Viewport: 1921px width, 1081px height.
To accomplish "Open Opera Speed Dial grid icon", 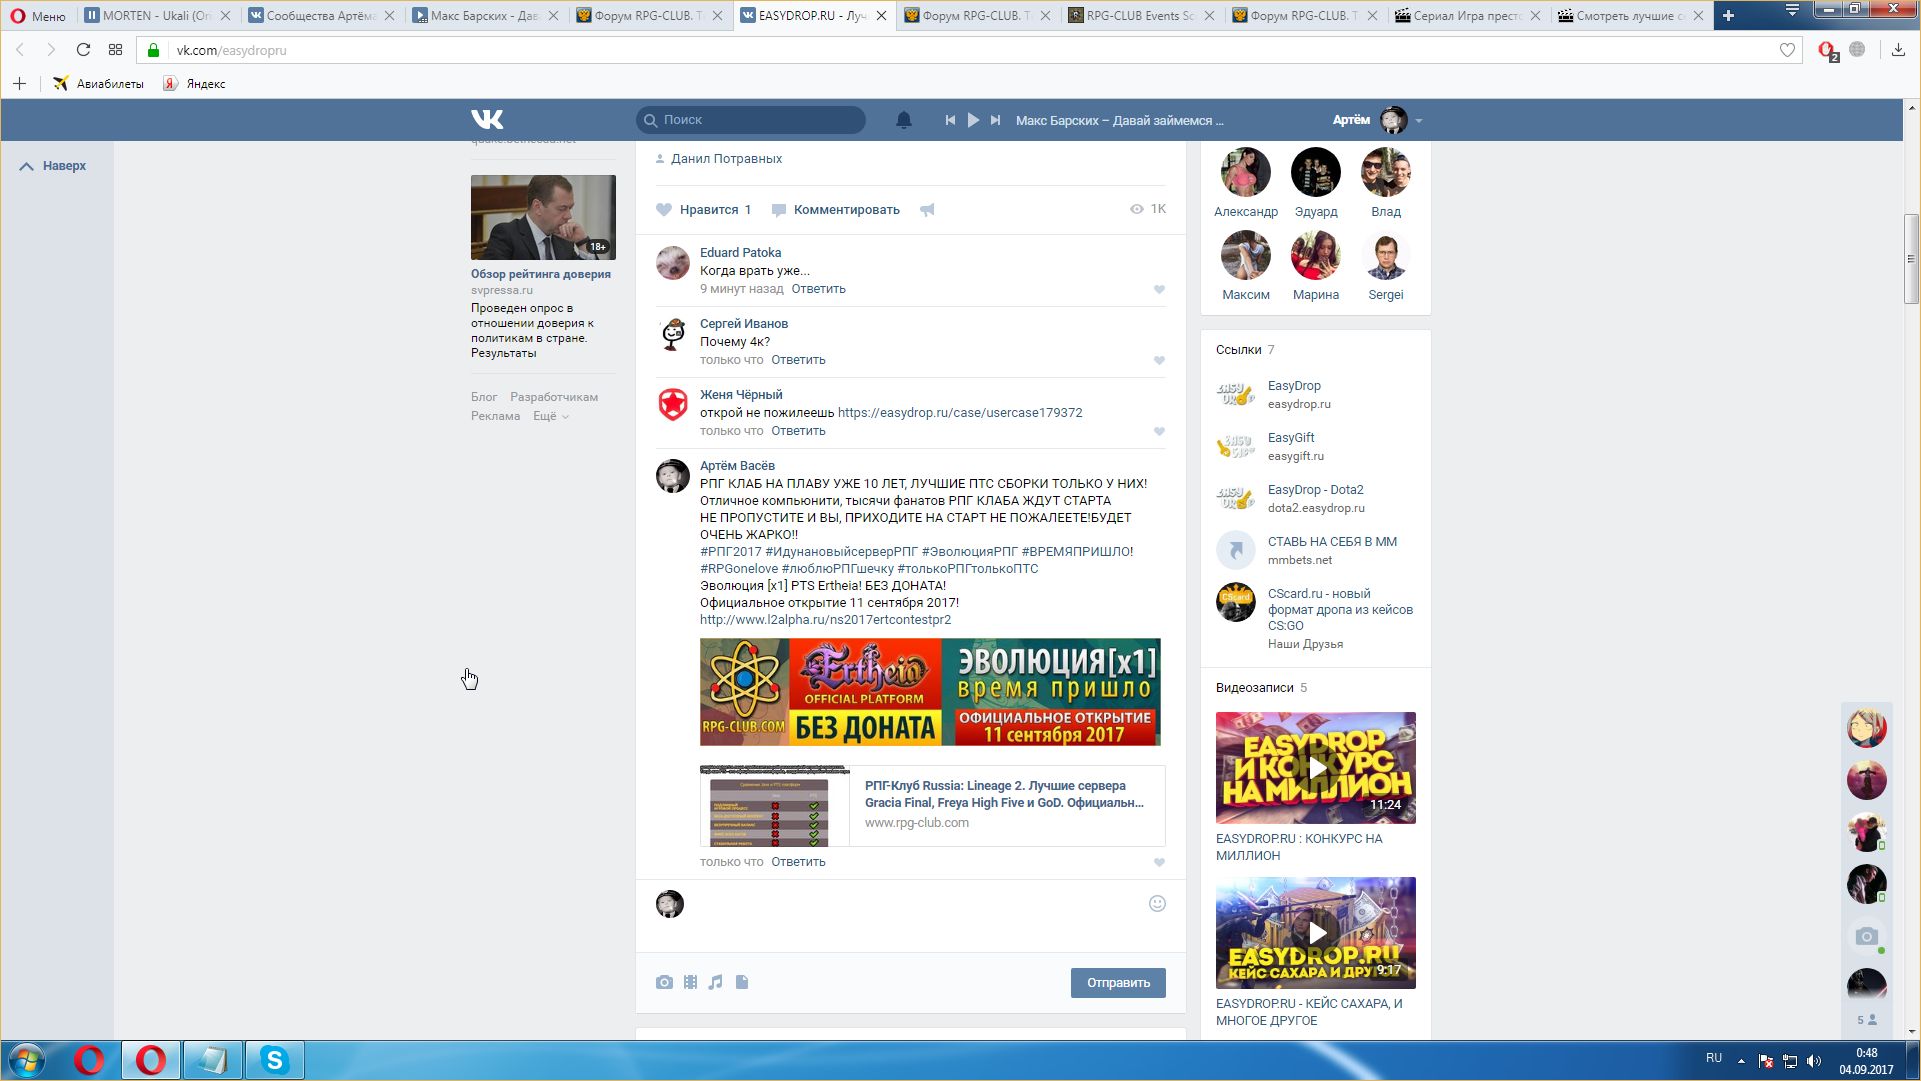I will coord(115,50).
